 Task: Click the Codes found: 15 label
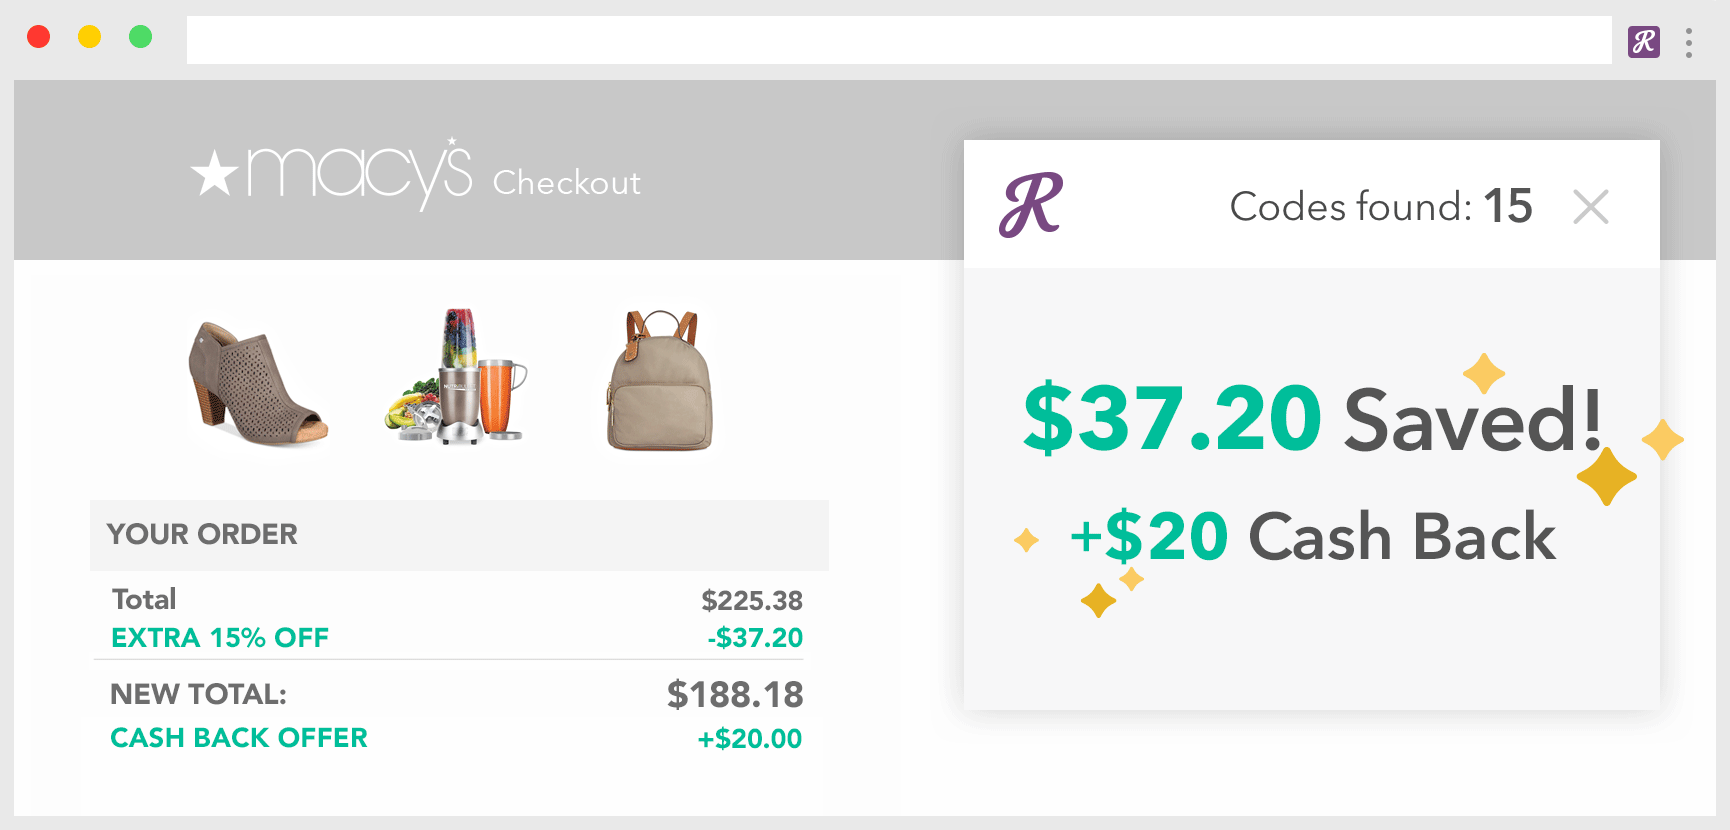coord(1381,207)
